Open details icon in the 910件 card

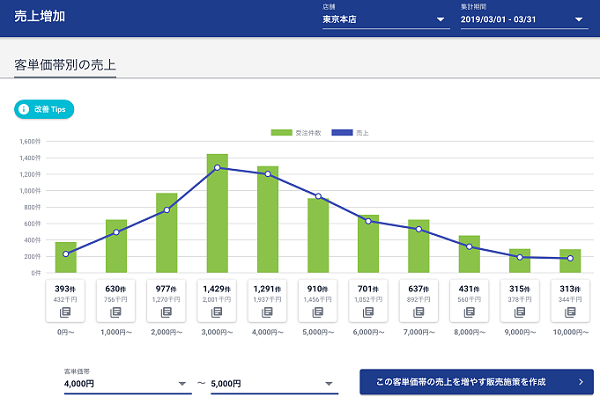(318, 313)
